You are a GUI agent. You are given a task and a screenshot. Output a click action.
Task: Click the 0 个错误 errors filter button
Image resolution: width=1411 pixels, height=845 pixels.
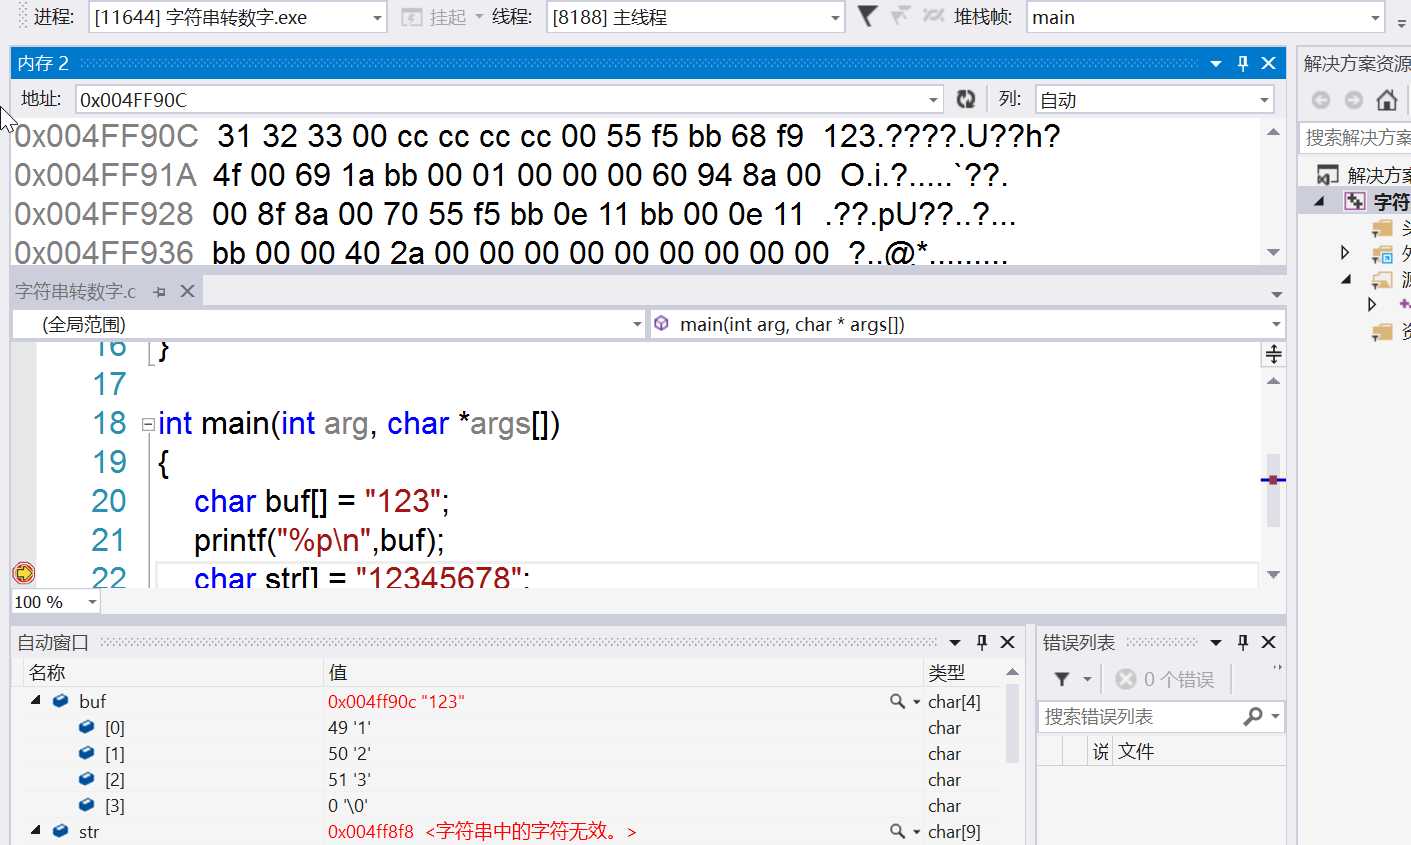(x=1164, y=679)
